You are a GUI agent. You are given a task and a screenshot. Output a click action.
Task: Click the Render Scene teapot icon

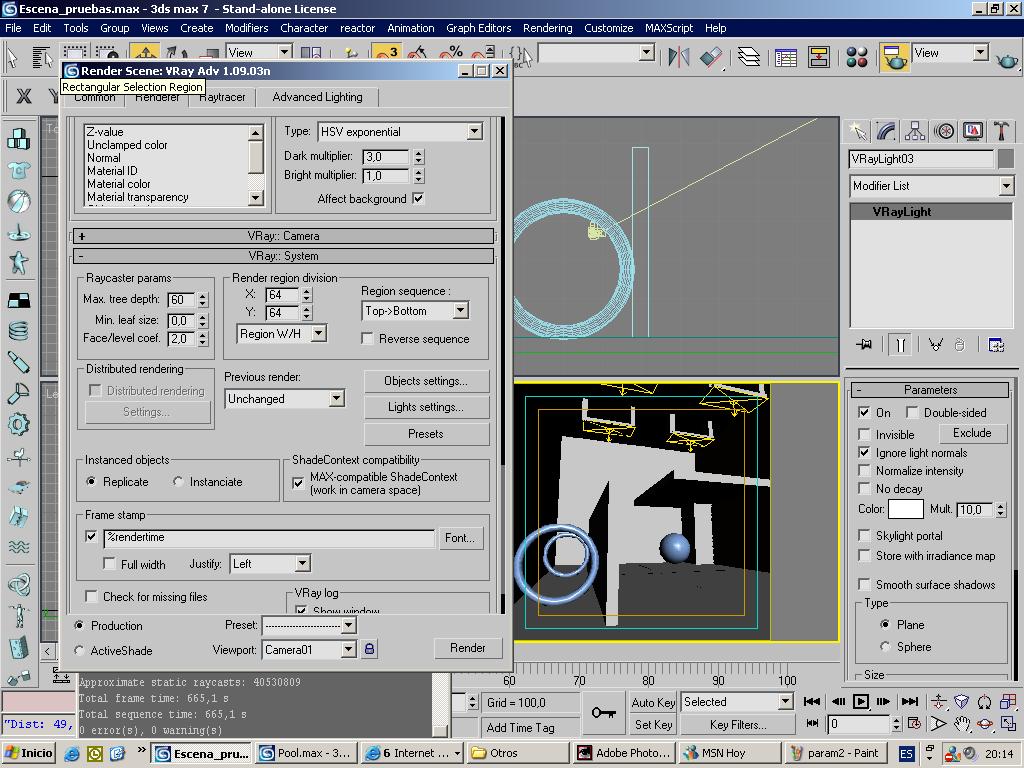[x=894, y=57]
